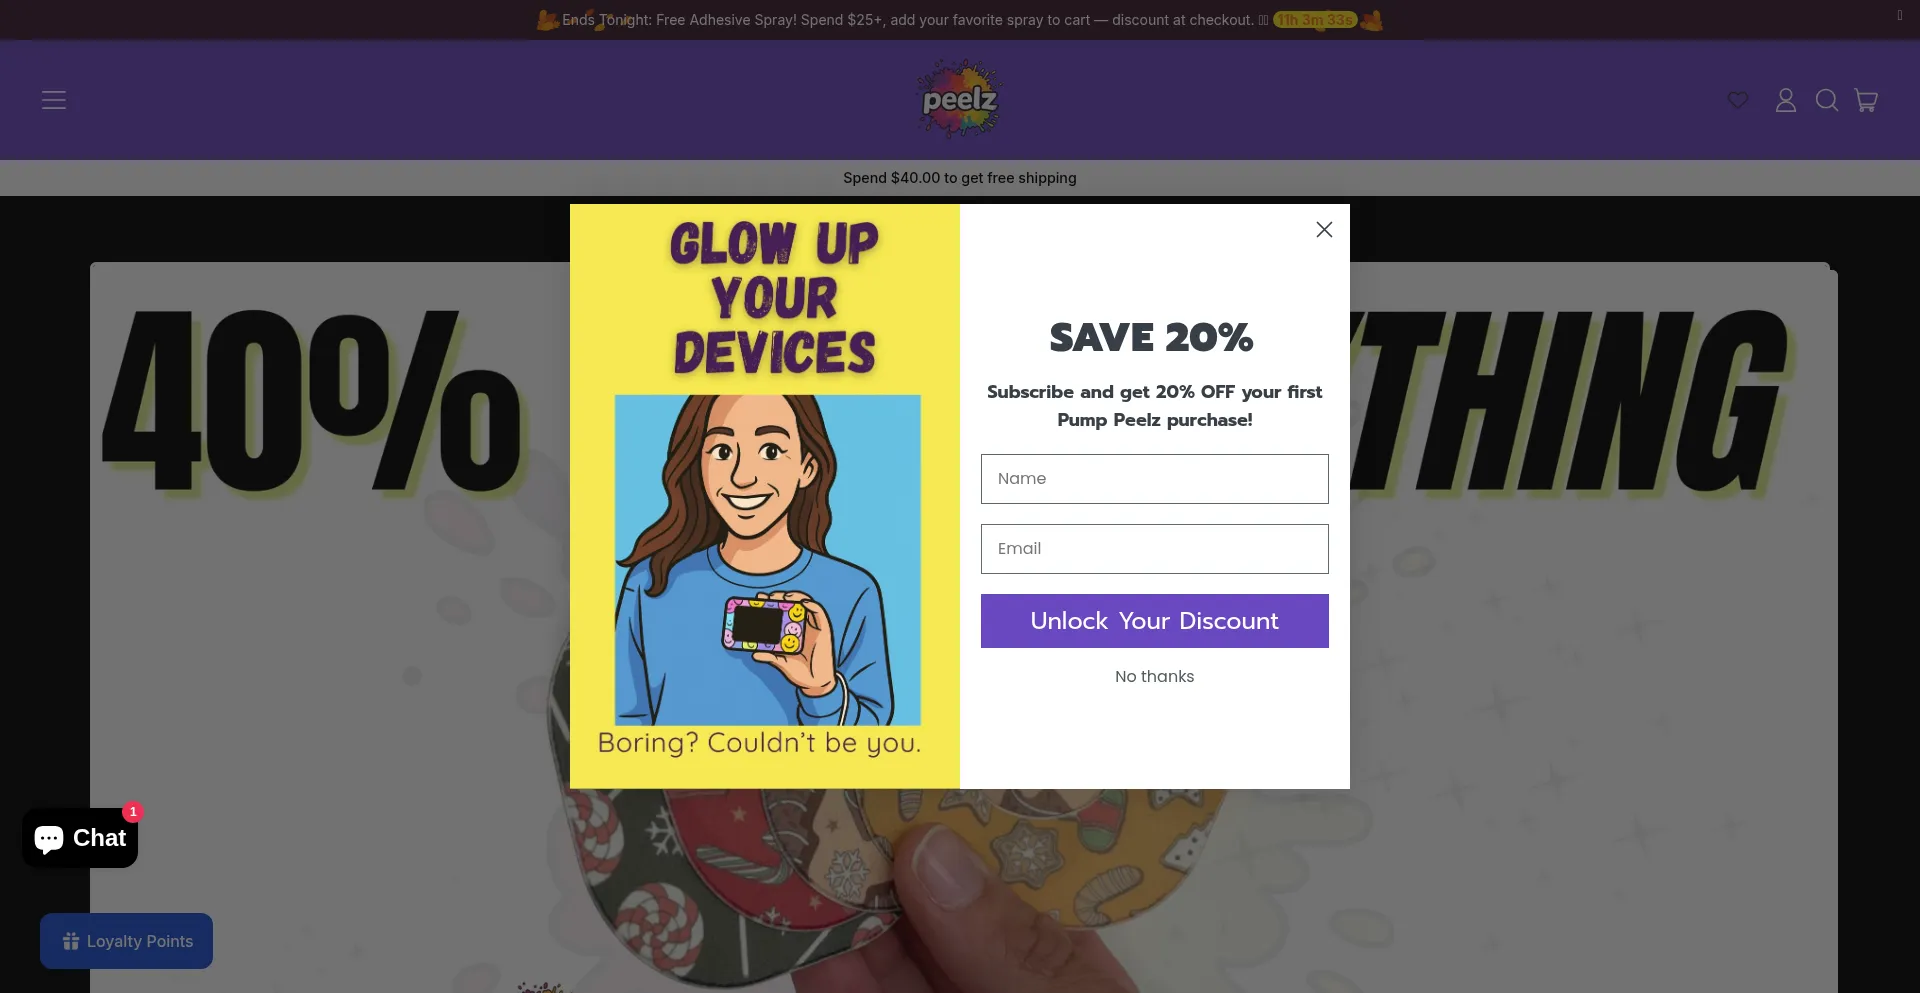Click the Name input field

(1154, 479)
